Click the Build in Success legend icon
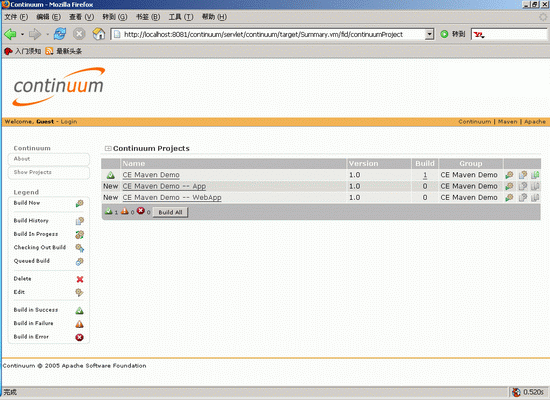 click(80, 311)
